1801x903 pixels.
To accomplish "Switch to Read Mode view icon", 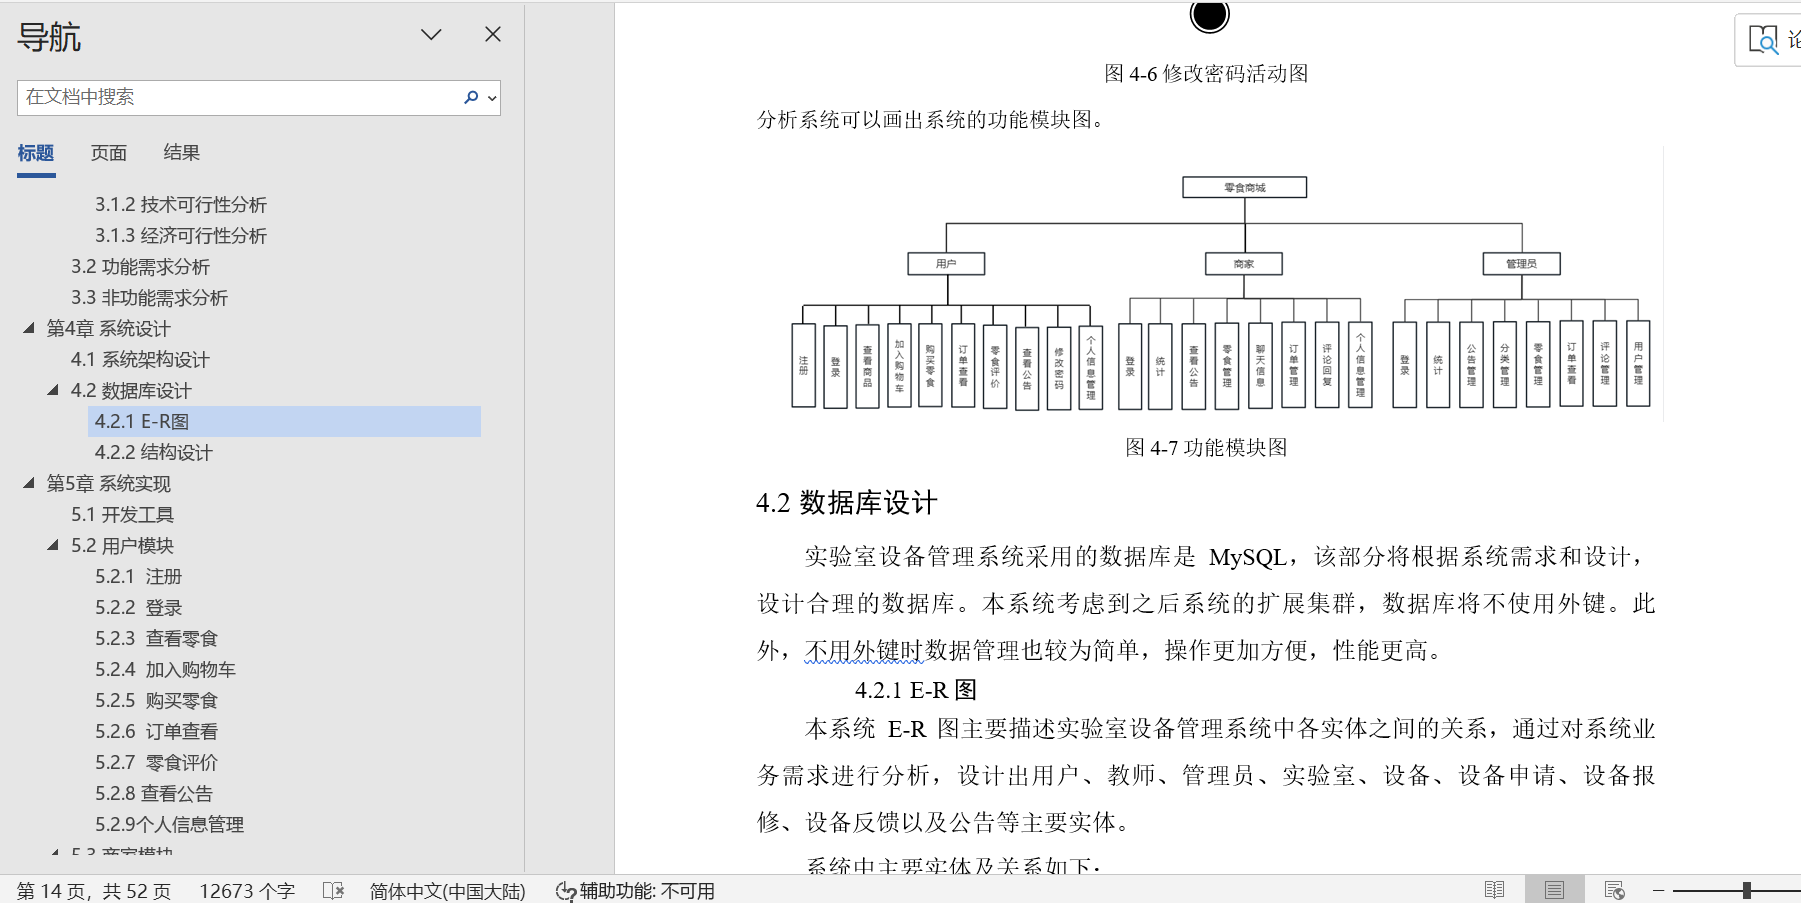I will (1494, 890).
